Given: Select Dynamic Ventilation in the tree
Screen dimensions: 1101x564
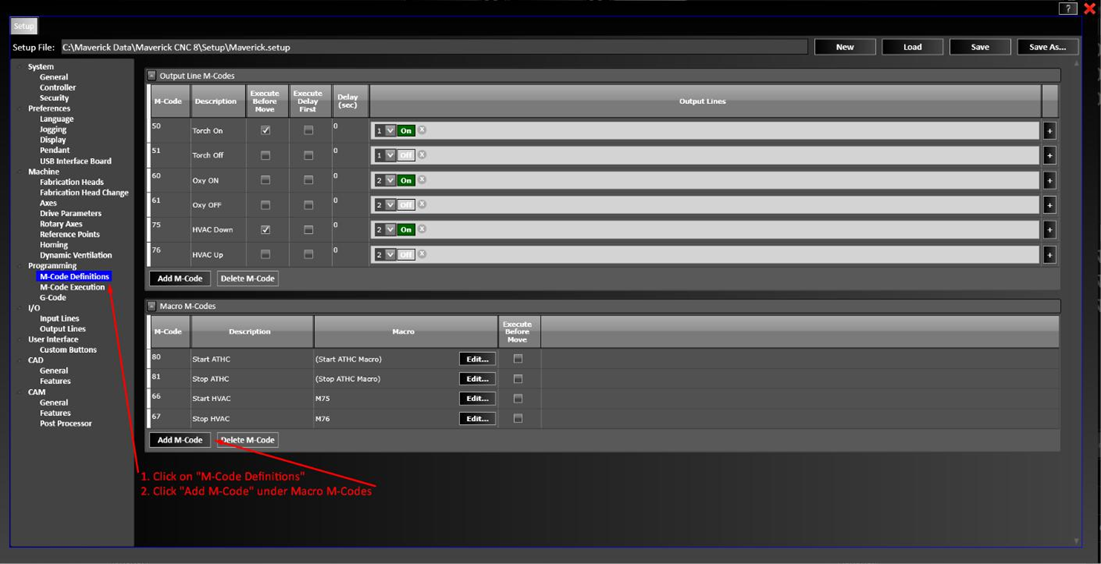Looking at the screenshot, I should [x=76, y=256].
